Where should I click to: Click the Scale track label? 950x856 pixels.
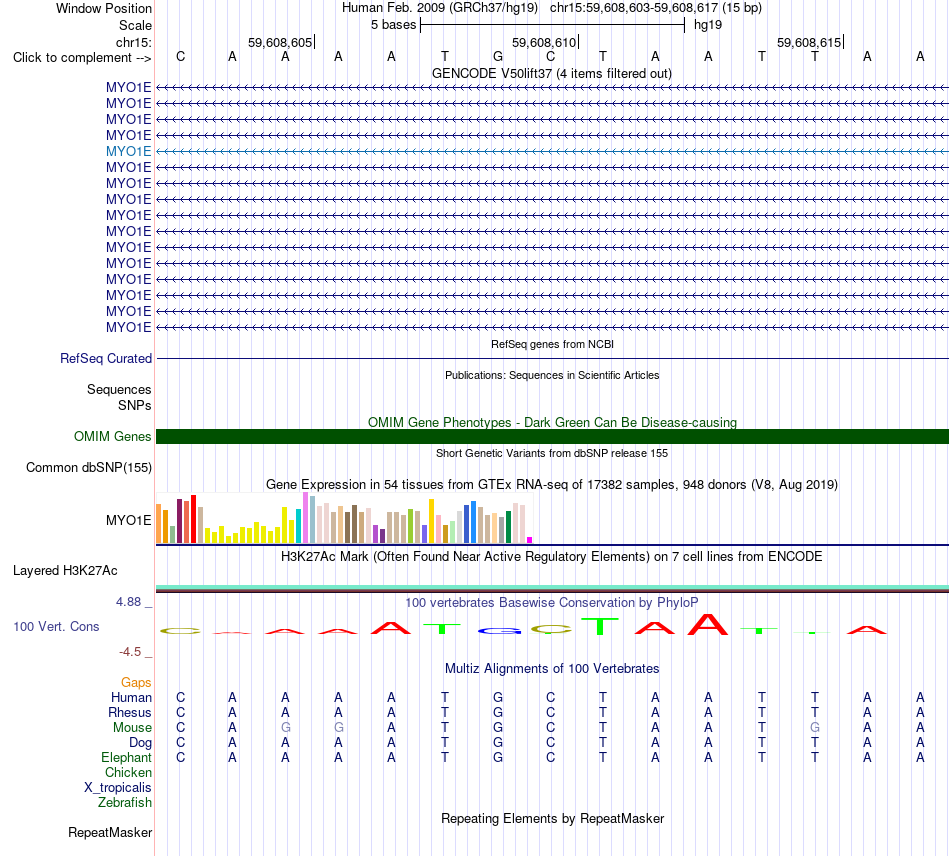pos(135,25)
